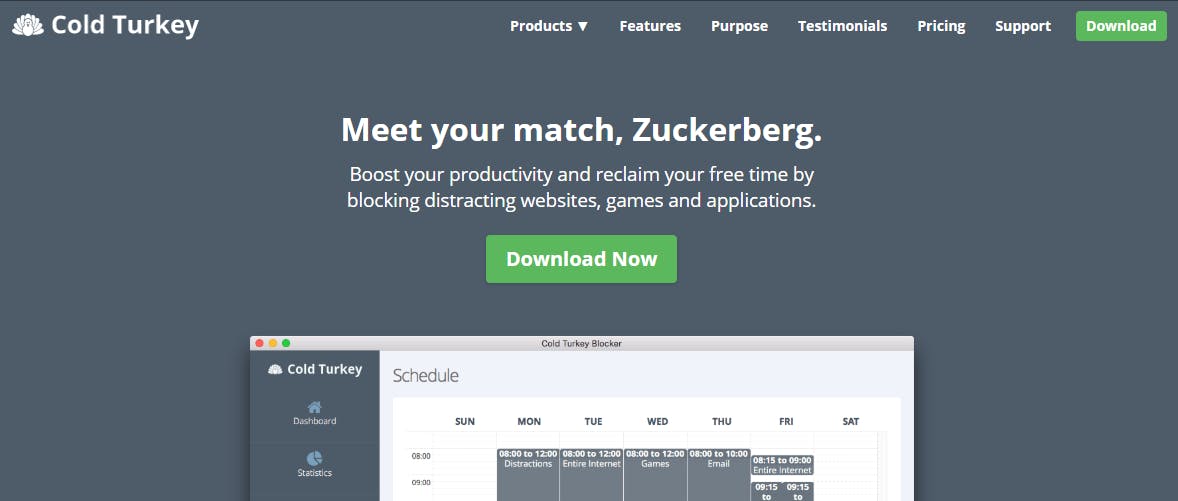Open the Dashboard home icon in sidebar

click(x=315, y=407)
